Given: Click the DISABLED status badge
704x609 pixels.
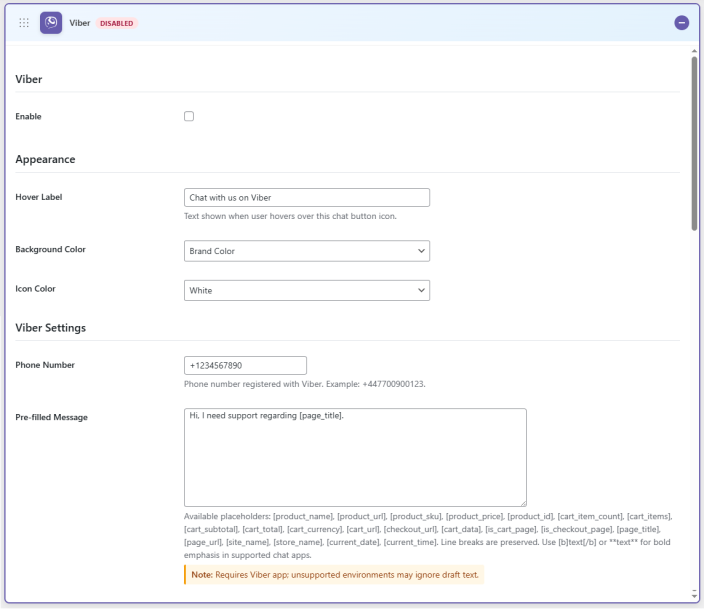Looking at the screenshot, I should coord(117,23).
